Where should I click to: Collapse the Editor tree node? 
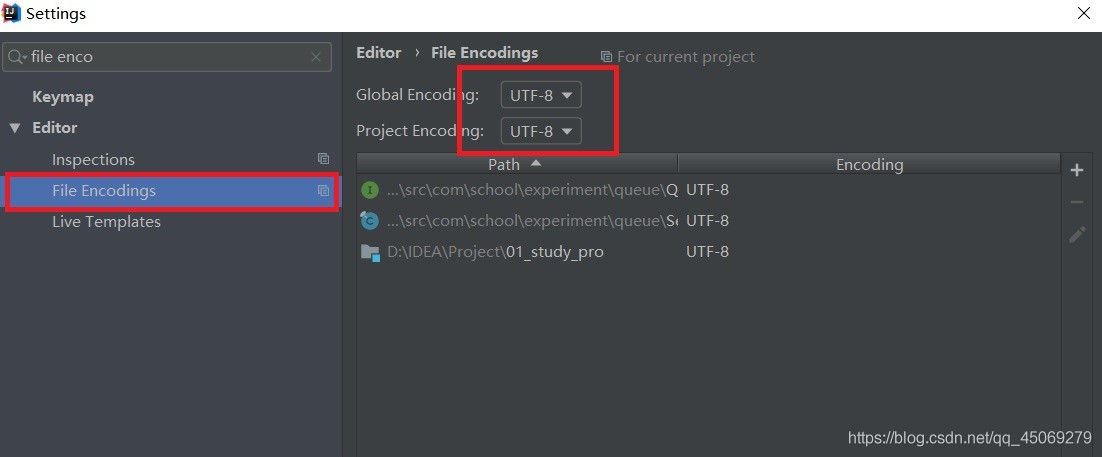click(x=15, y=128)
